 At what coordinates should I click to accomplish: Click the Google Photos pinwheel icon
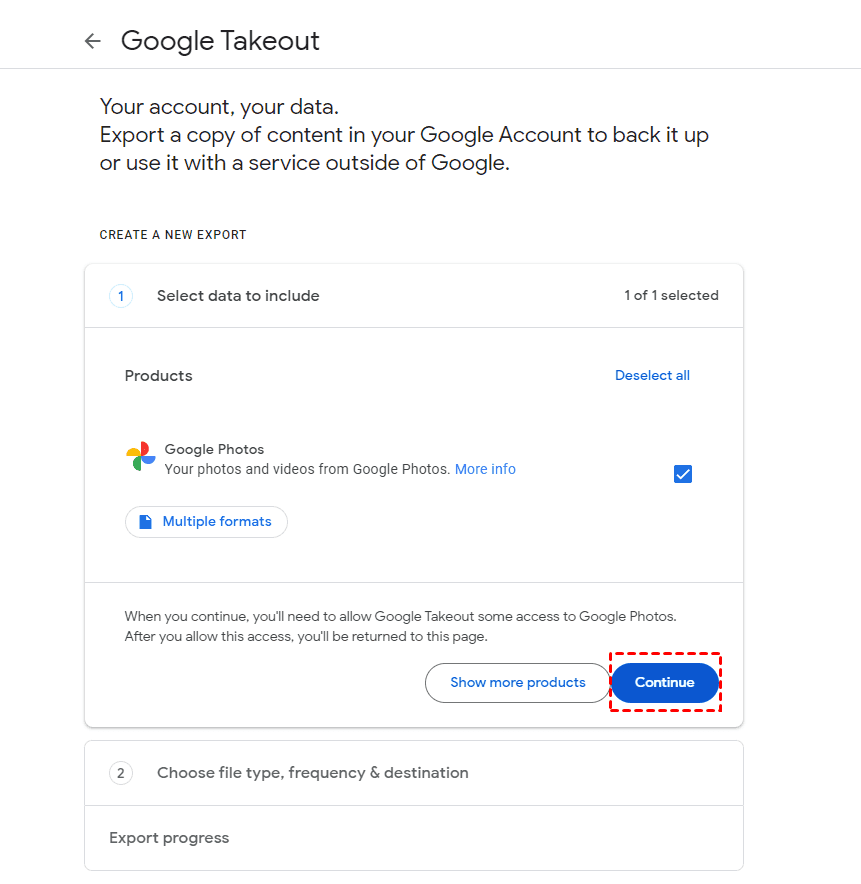point(141,457)
